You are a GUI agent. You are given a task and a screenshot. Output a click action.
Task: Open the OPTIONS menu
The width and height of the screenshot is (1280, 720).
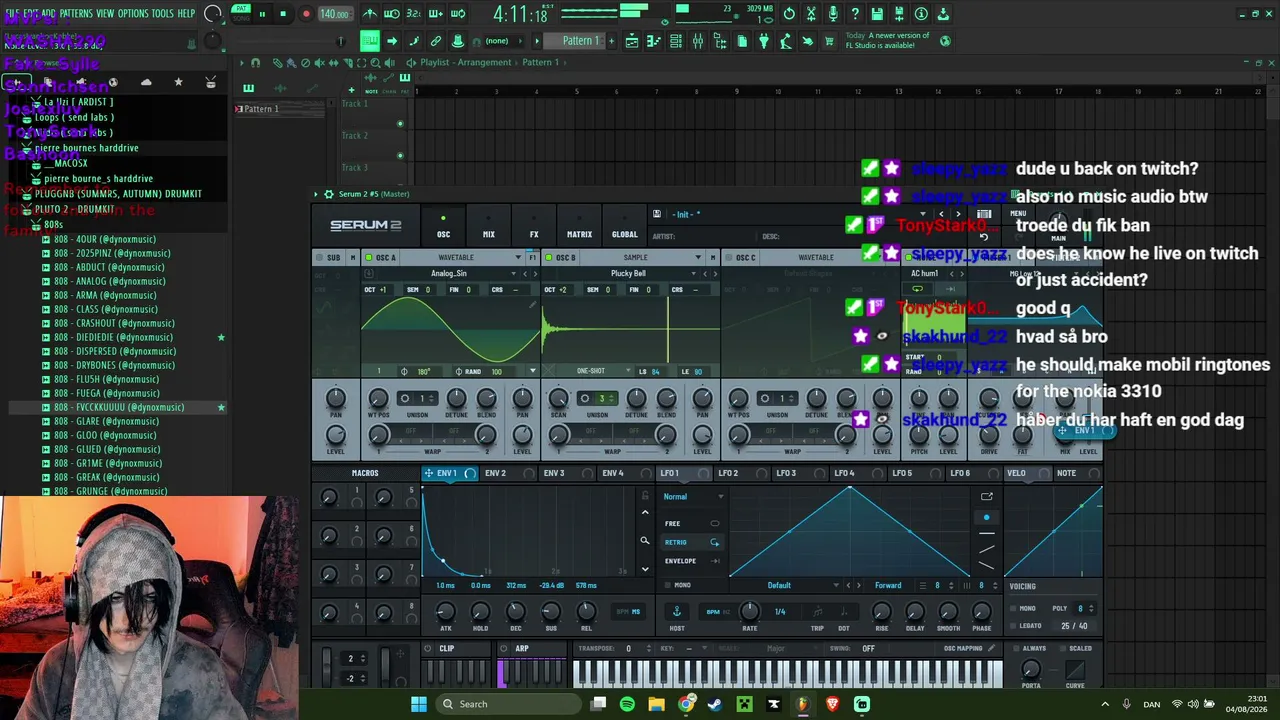coord(133,13)
